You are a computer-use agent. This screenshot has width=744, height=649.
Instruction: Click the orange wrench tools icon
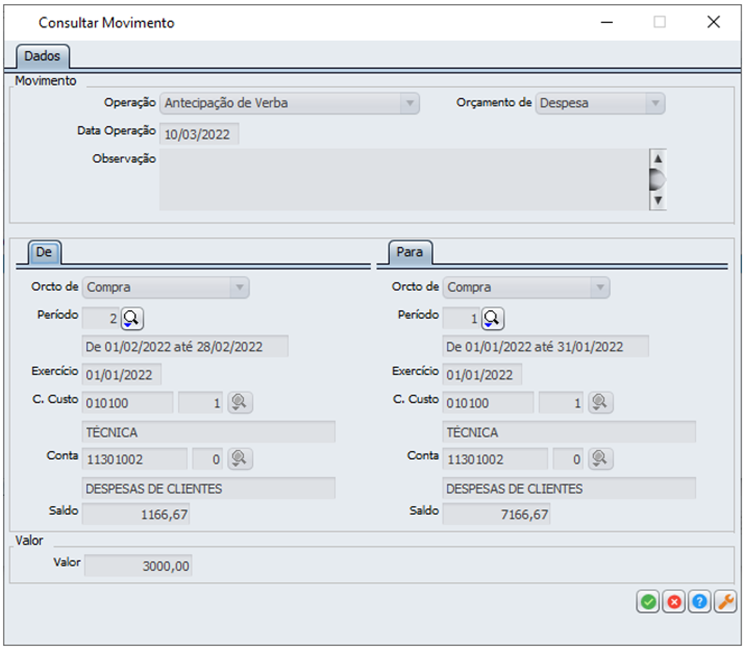coord(726,601)
